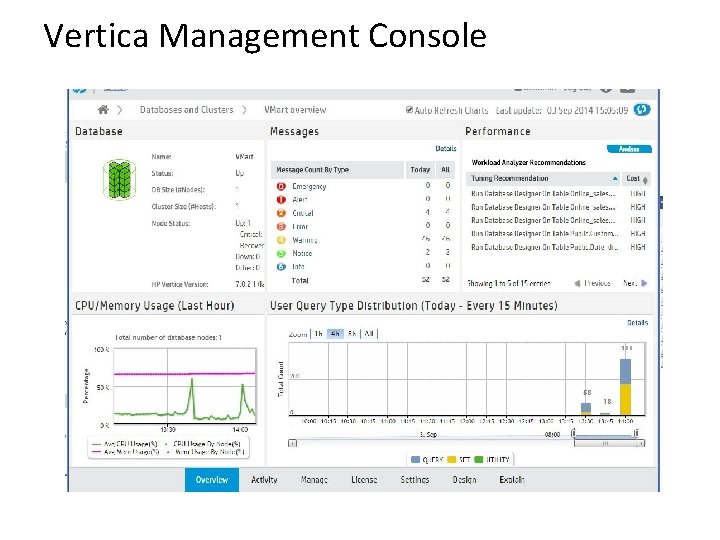Toggle Avg CPU Usage legend entry

pos(125,444)
